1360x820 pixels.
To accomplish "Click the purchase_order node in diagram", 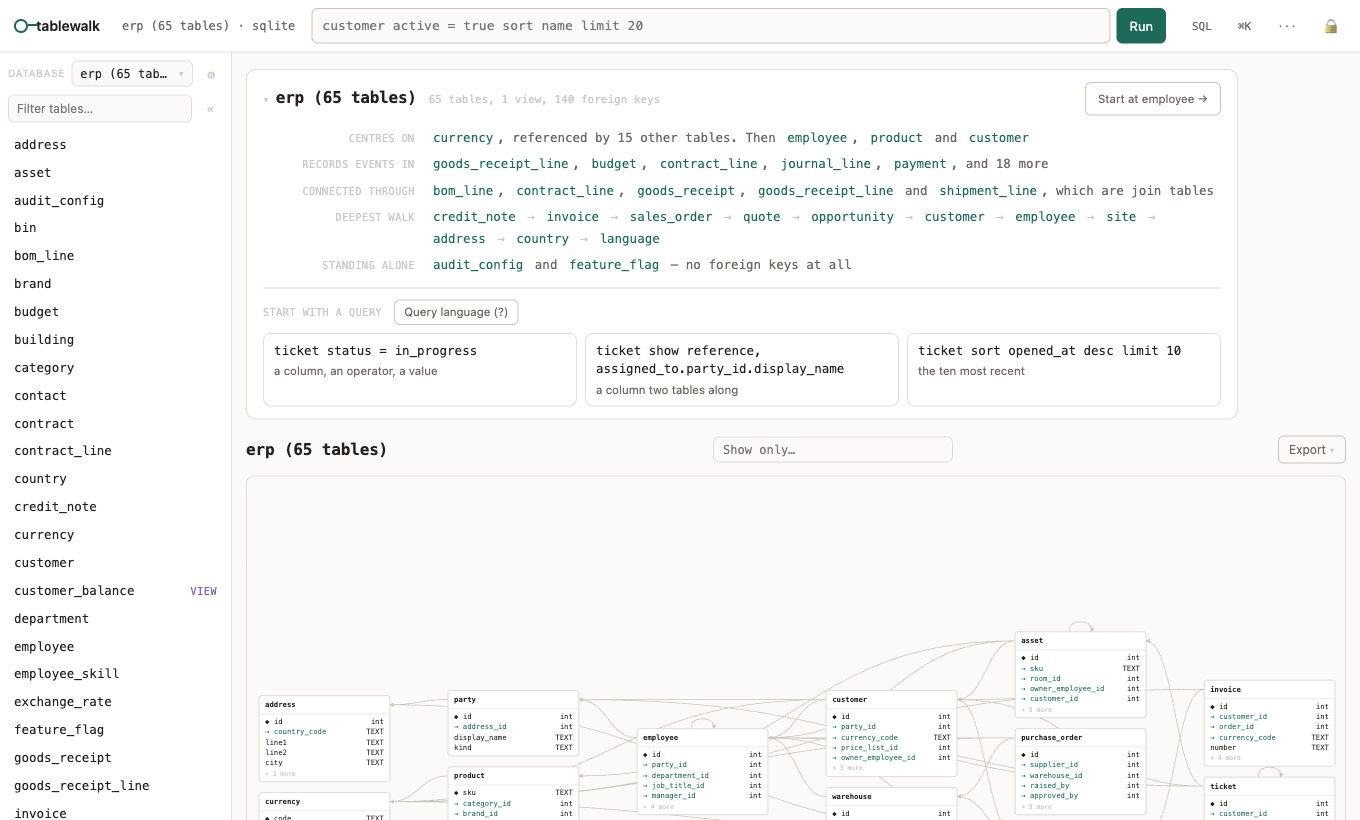I will click(x=1080, y=772).
